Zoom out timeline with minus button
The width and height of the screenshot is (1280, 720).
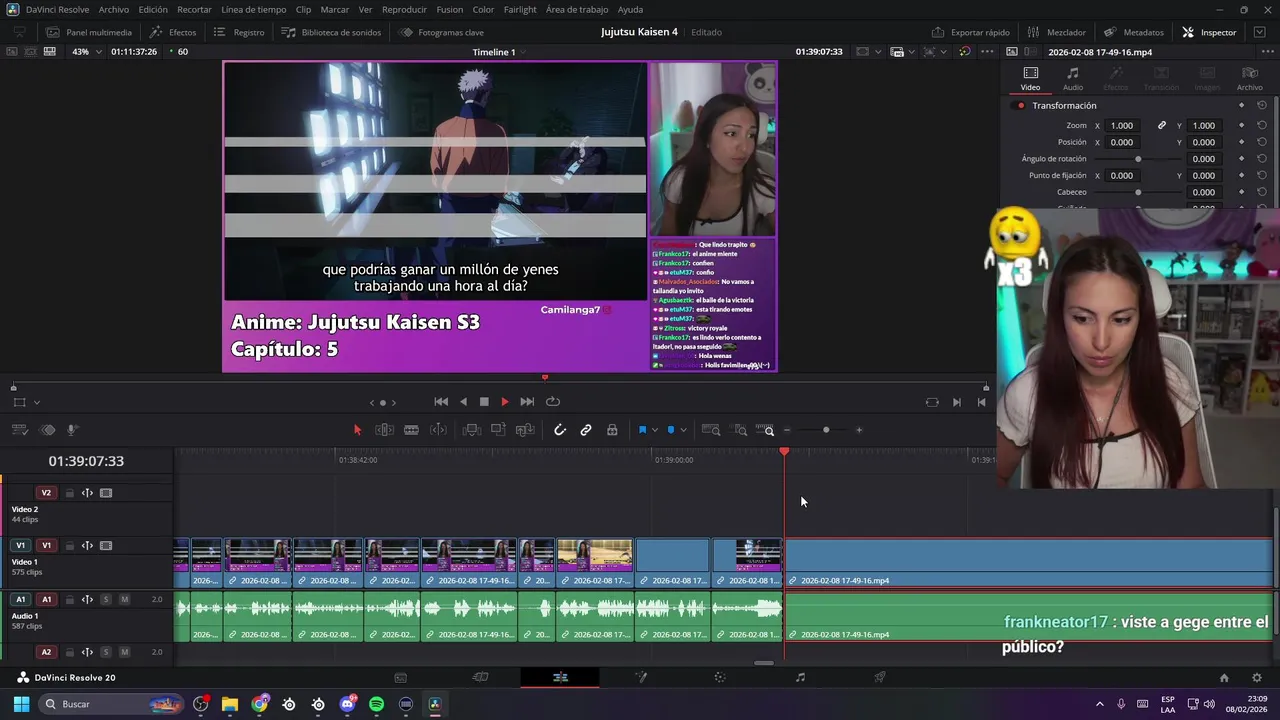click(x=787, y=430)
